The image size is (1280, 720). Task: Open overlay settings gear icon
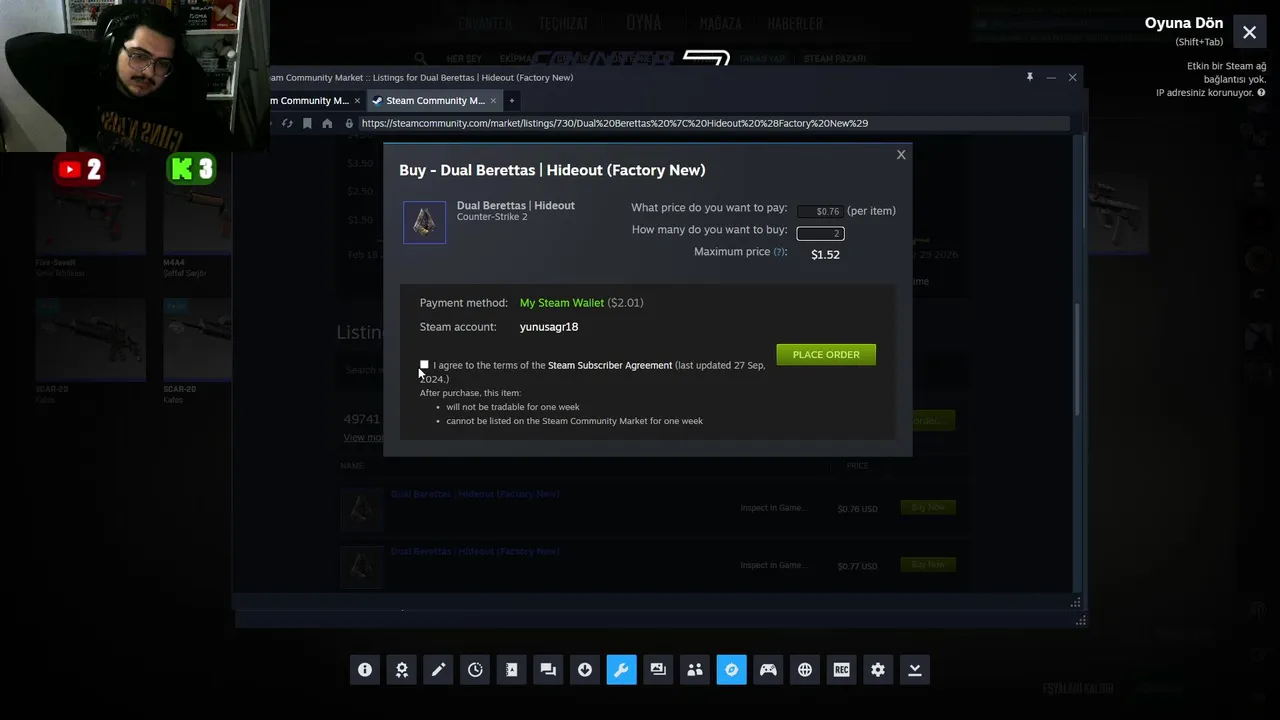pos(878,670)
